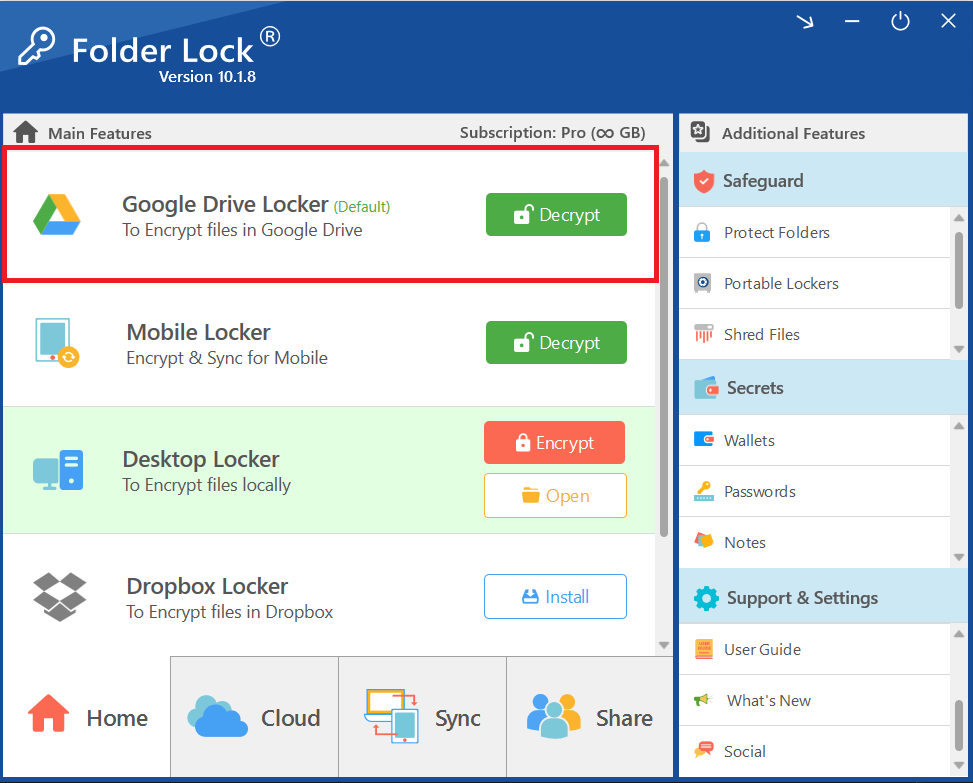Switch to the Cloud tab
This screenshot has height=783, width=973.
pyautogui.click(x=254, y=717)
